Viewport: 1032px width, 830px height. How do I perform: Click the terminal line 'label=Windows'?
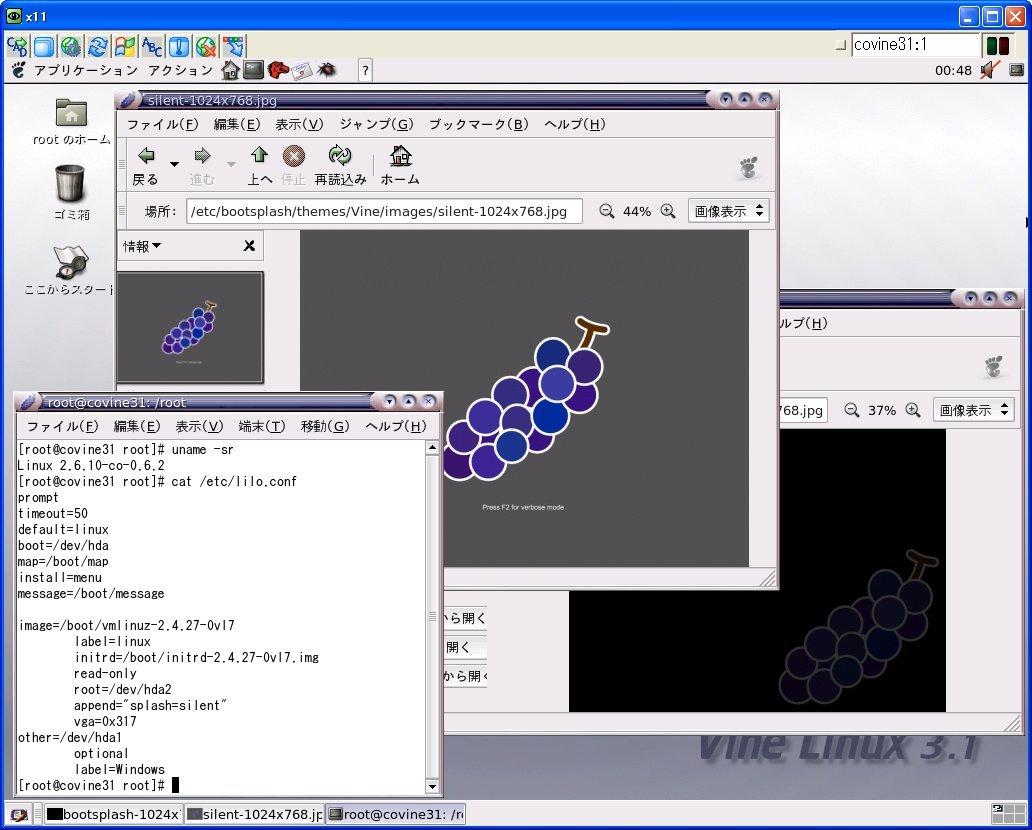(x=119, y=769)
